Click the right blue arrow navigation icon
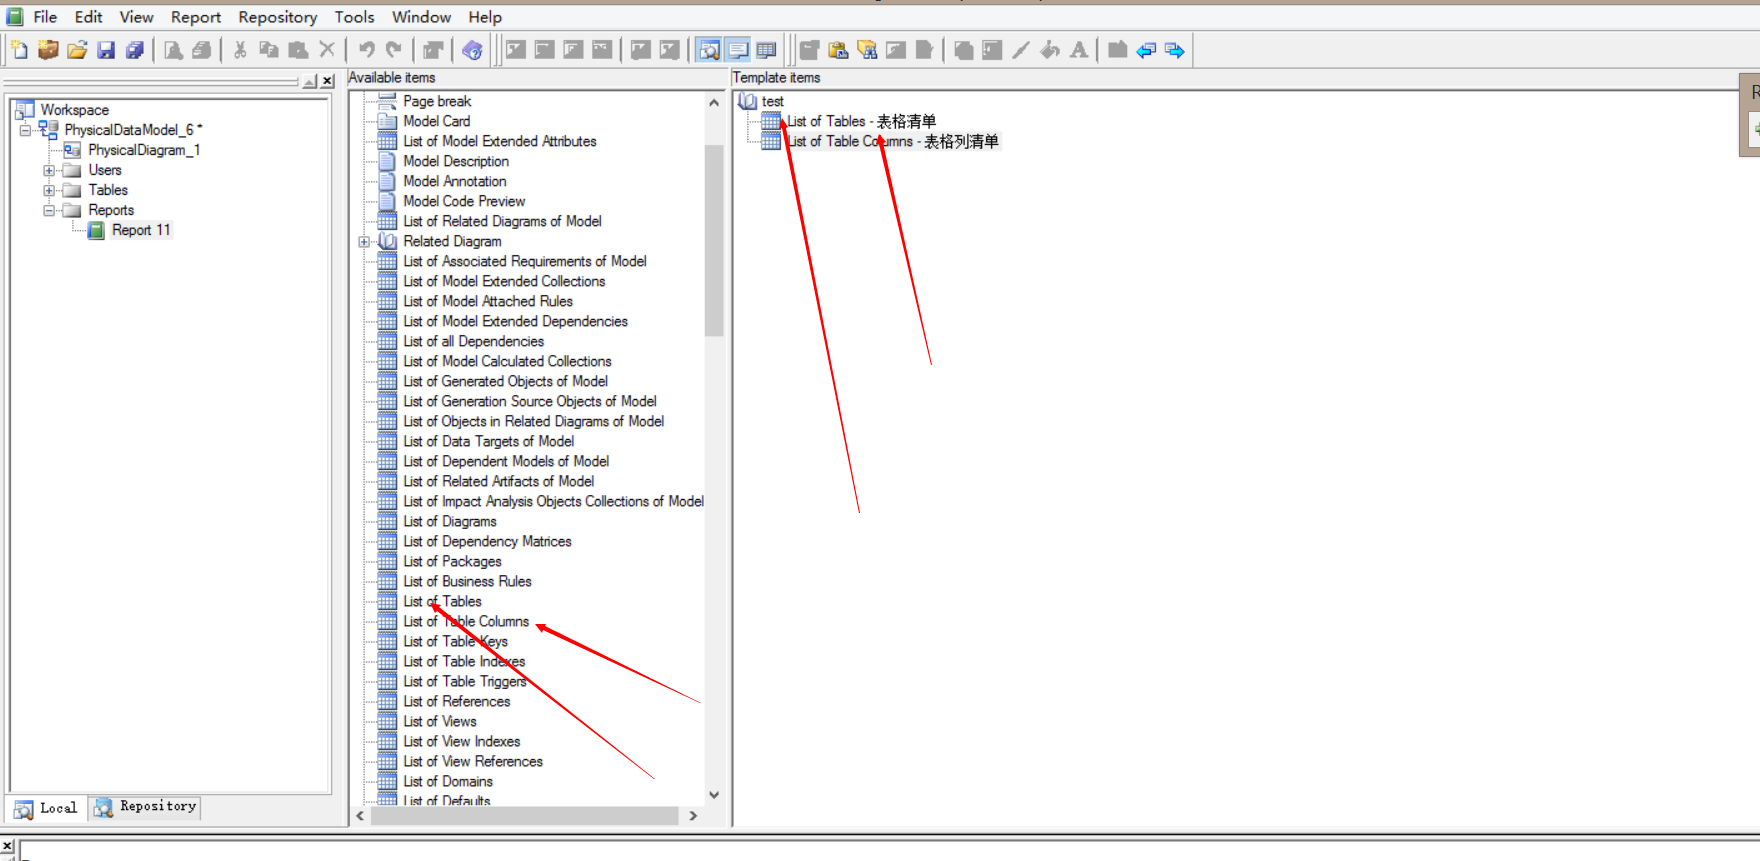This screenshot has height=861, width=1760. coord(1175,50)
